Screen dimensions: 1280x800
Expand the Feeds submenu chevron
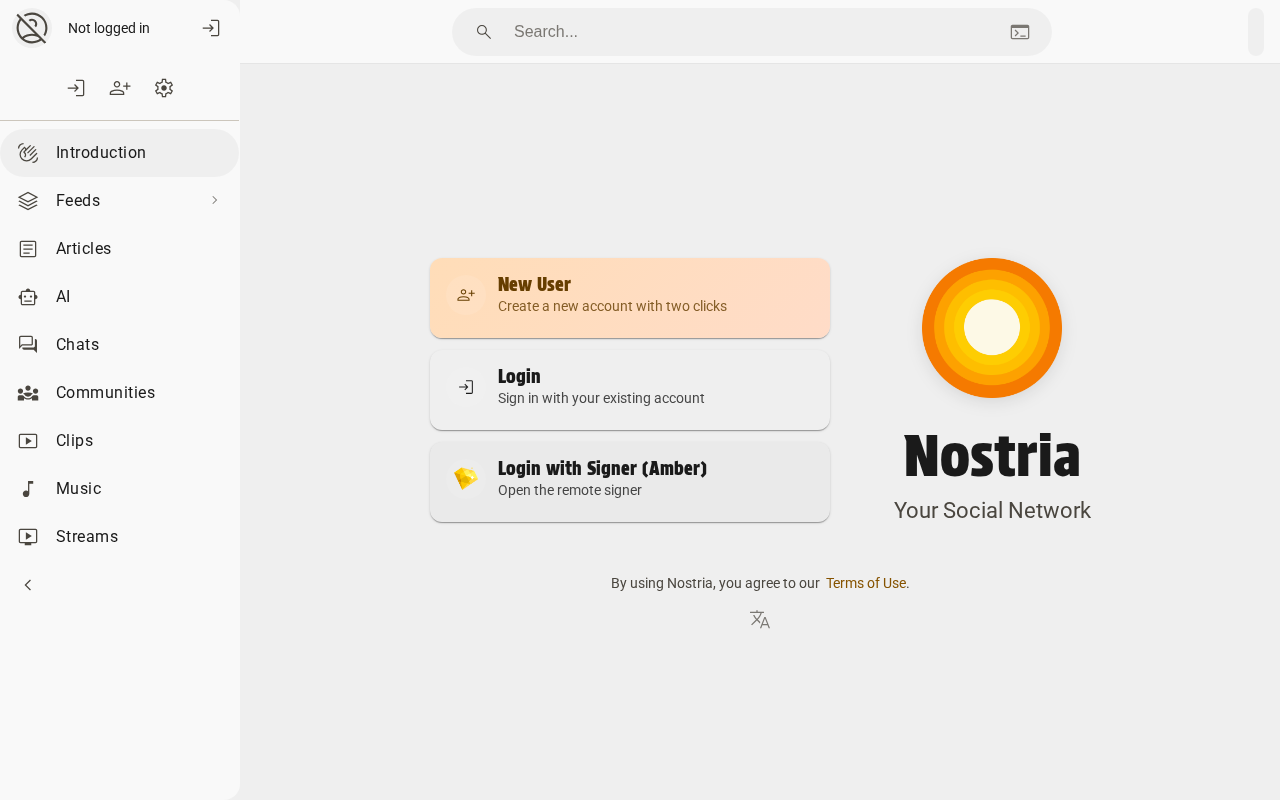pos(214,200)
